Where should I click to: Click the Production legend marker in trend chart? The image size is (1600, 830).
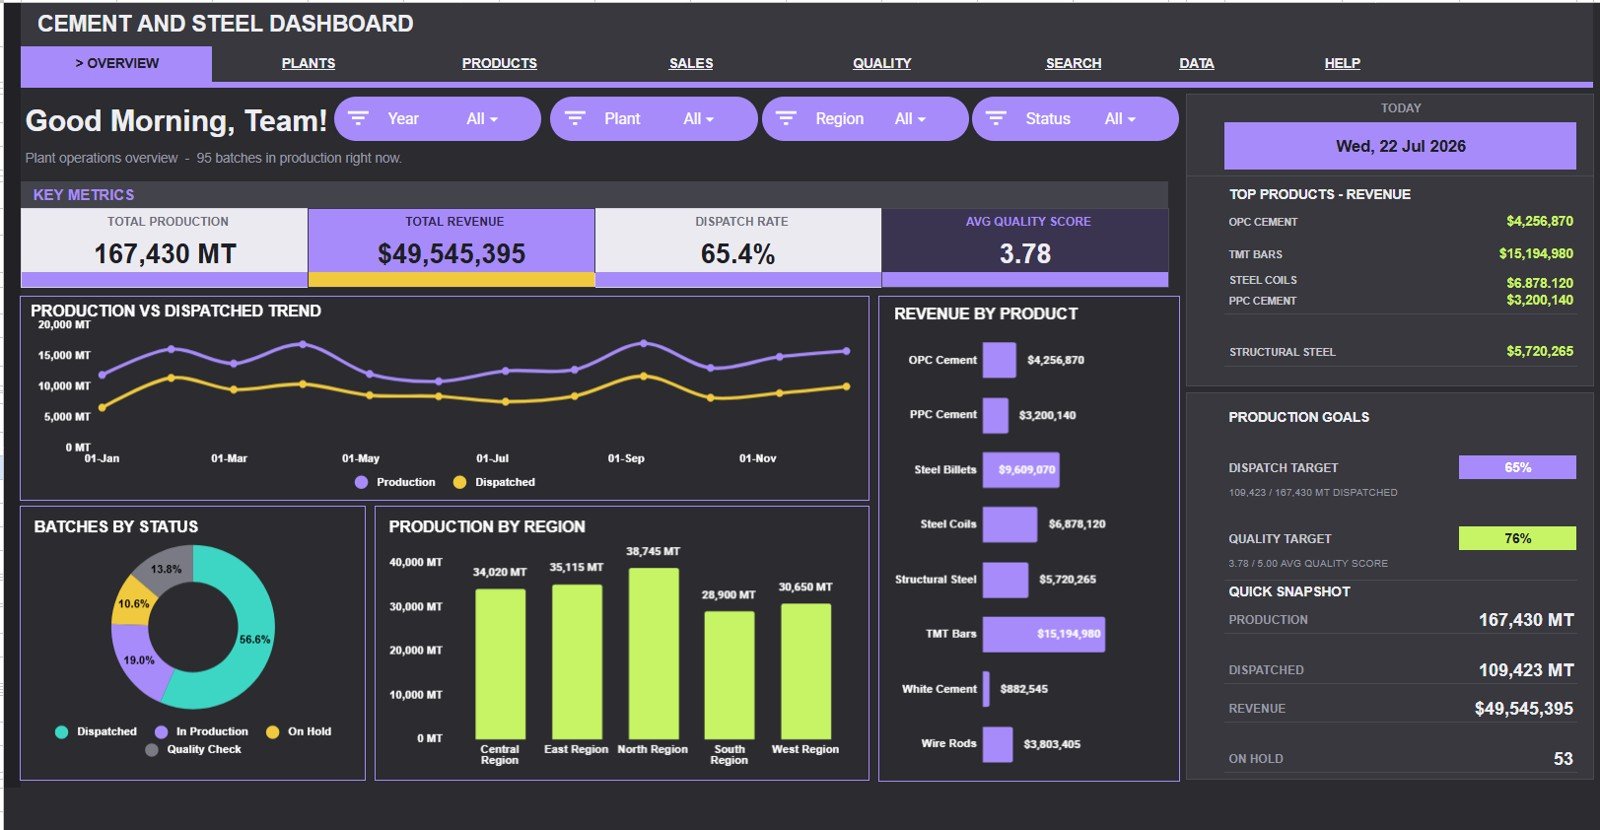pos(361,482)
